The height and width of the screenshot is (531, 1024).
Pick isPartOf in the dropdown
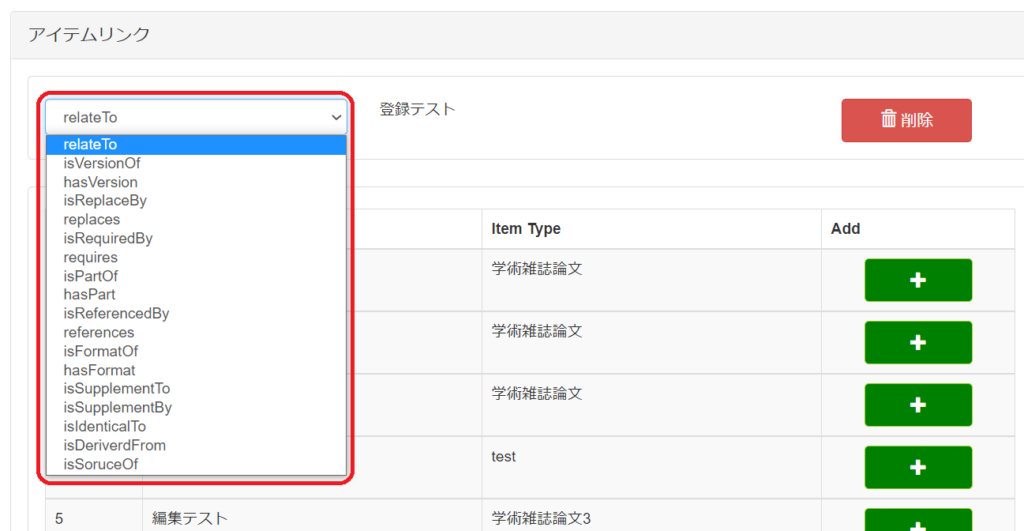[91, 276]
